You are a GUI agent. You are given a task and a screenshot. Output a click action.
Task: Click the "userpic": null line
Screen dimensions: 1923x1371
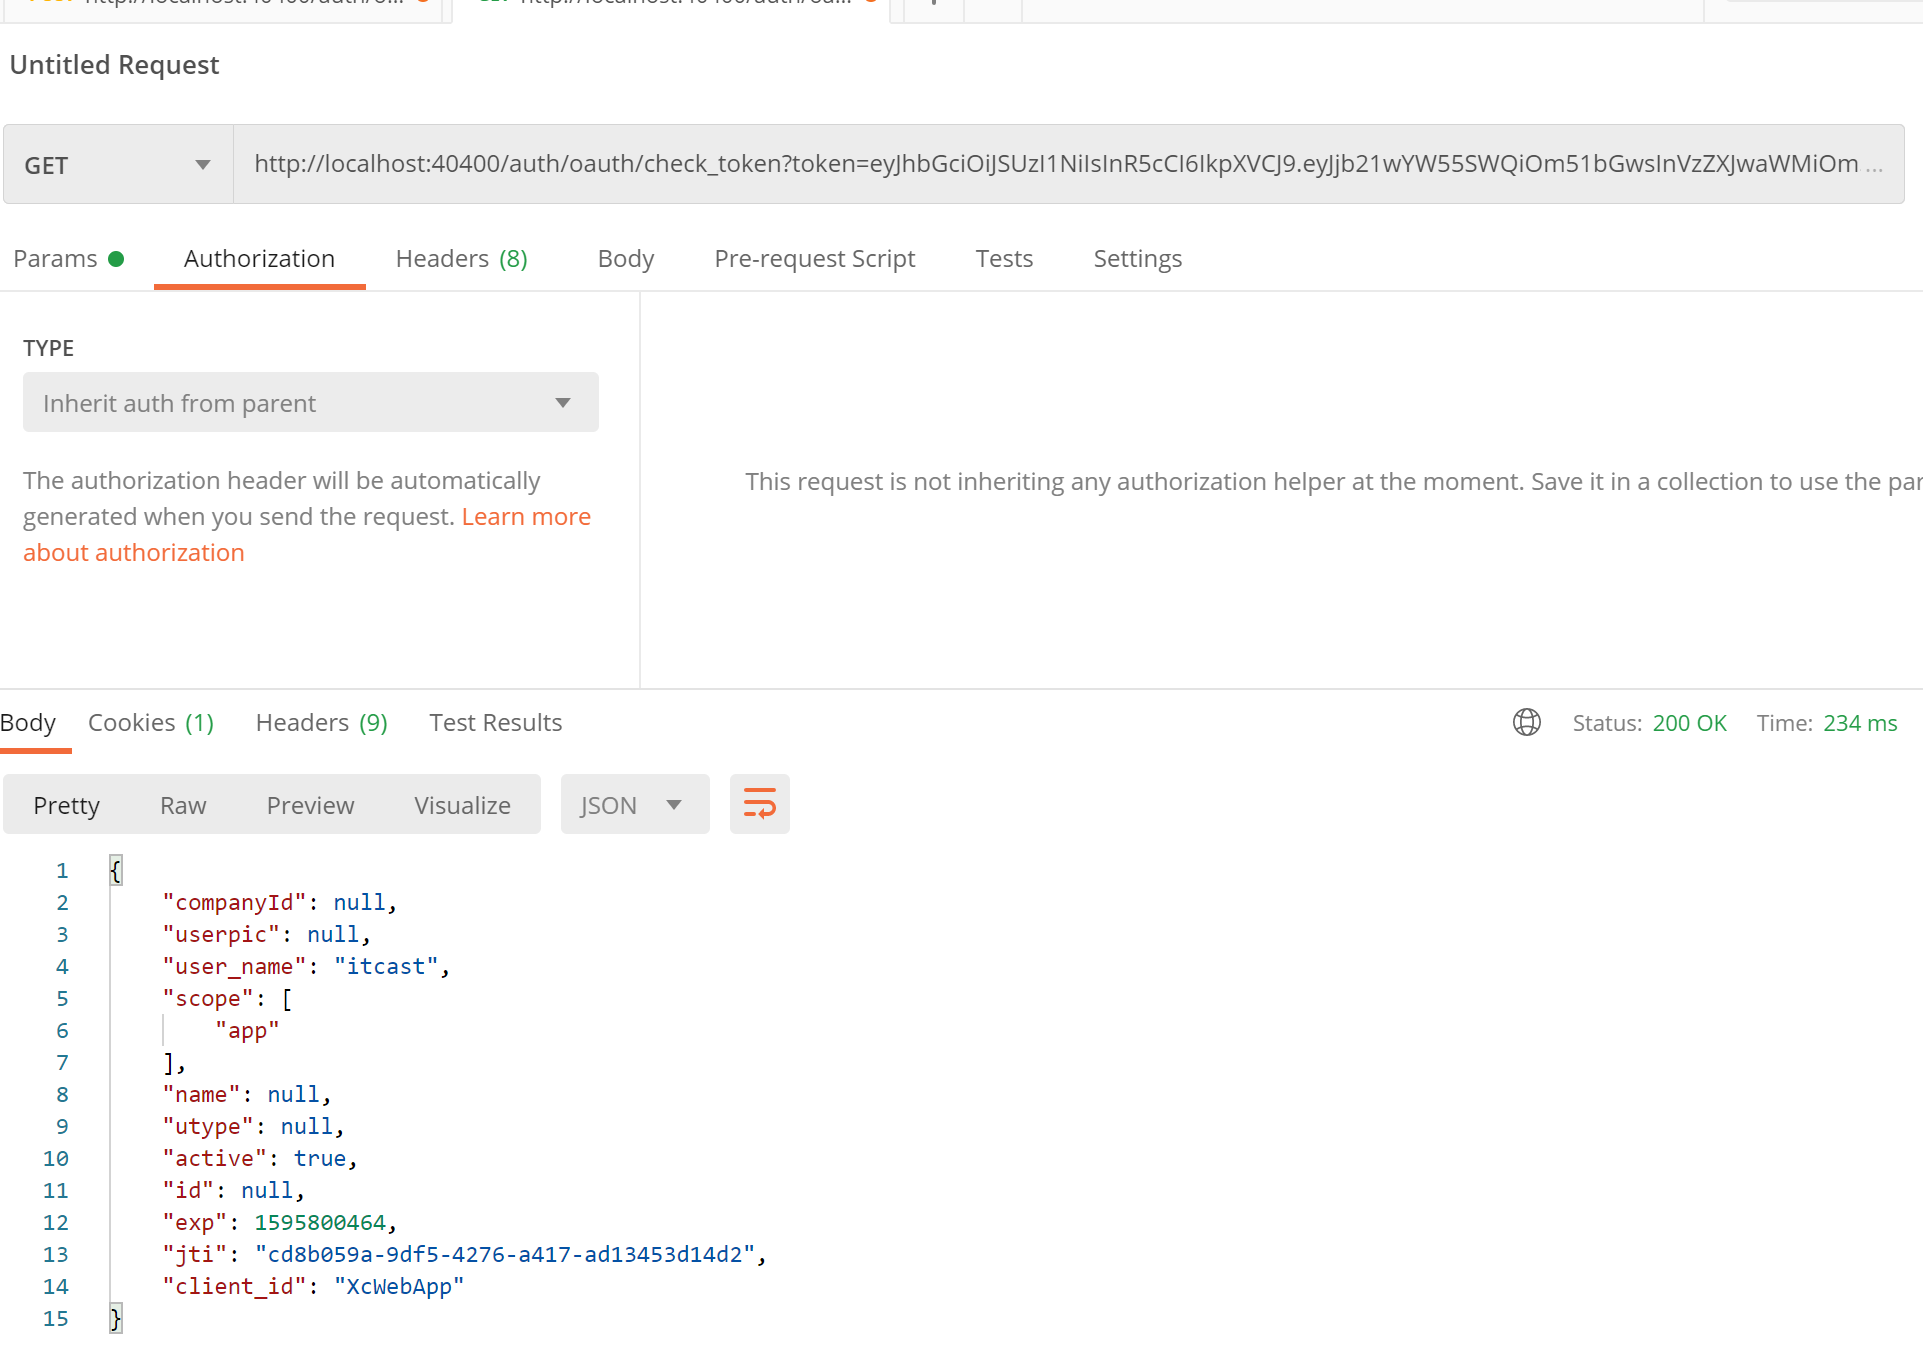[267, 935]
